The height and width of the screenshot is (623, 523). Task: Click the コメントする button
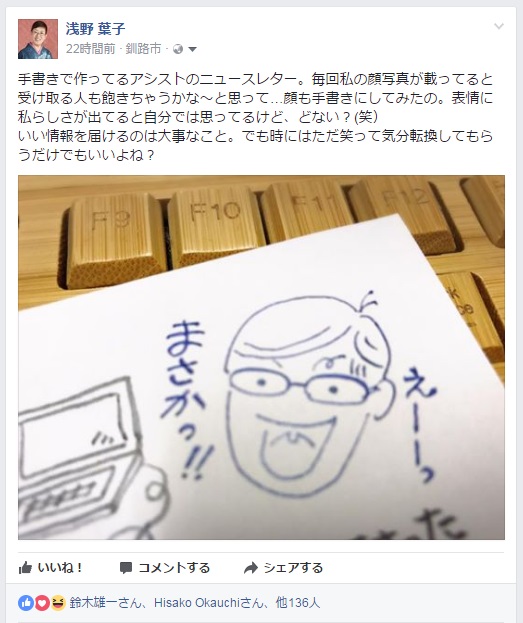pyautogui.click(x=165, y=568)
